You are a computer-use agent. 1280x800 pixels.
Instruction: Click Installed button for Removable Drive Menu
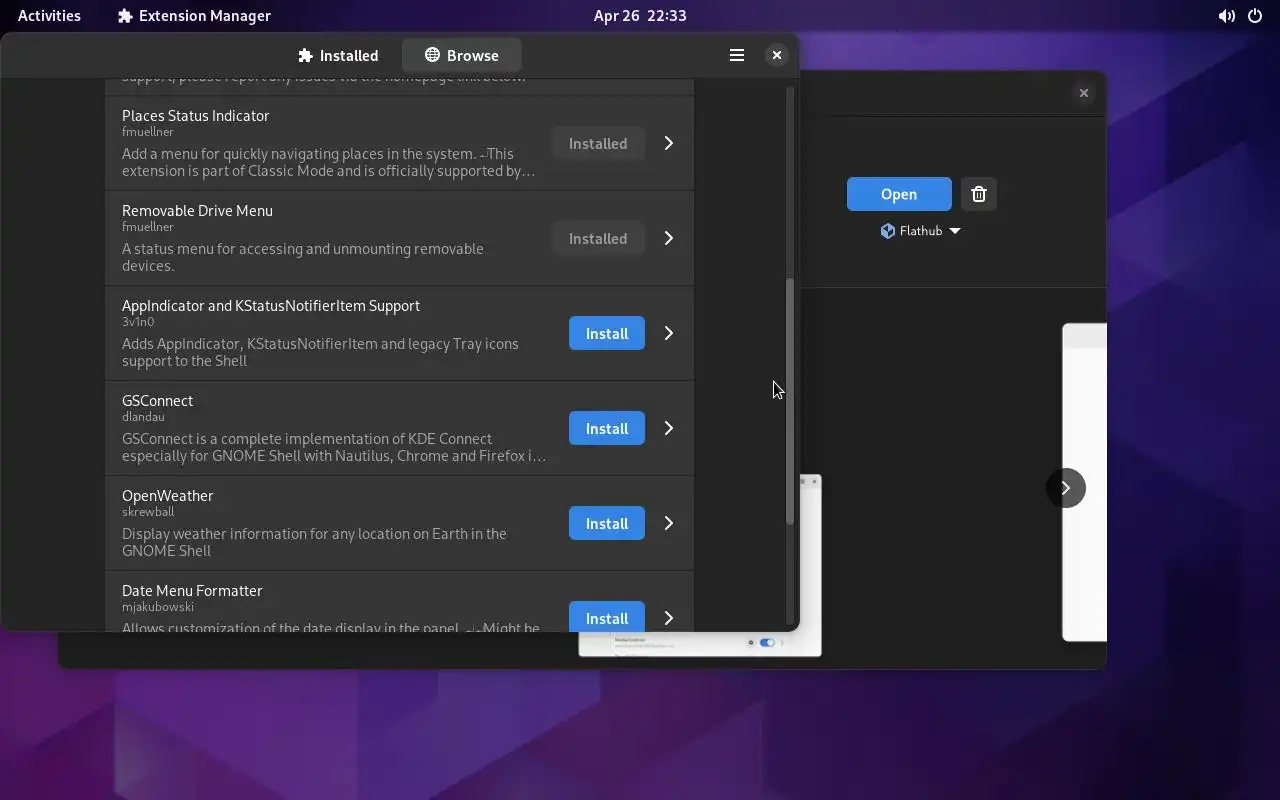coord(598,239)
